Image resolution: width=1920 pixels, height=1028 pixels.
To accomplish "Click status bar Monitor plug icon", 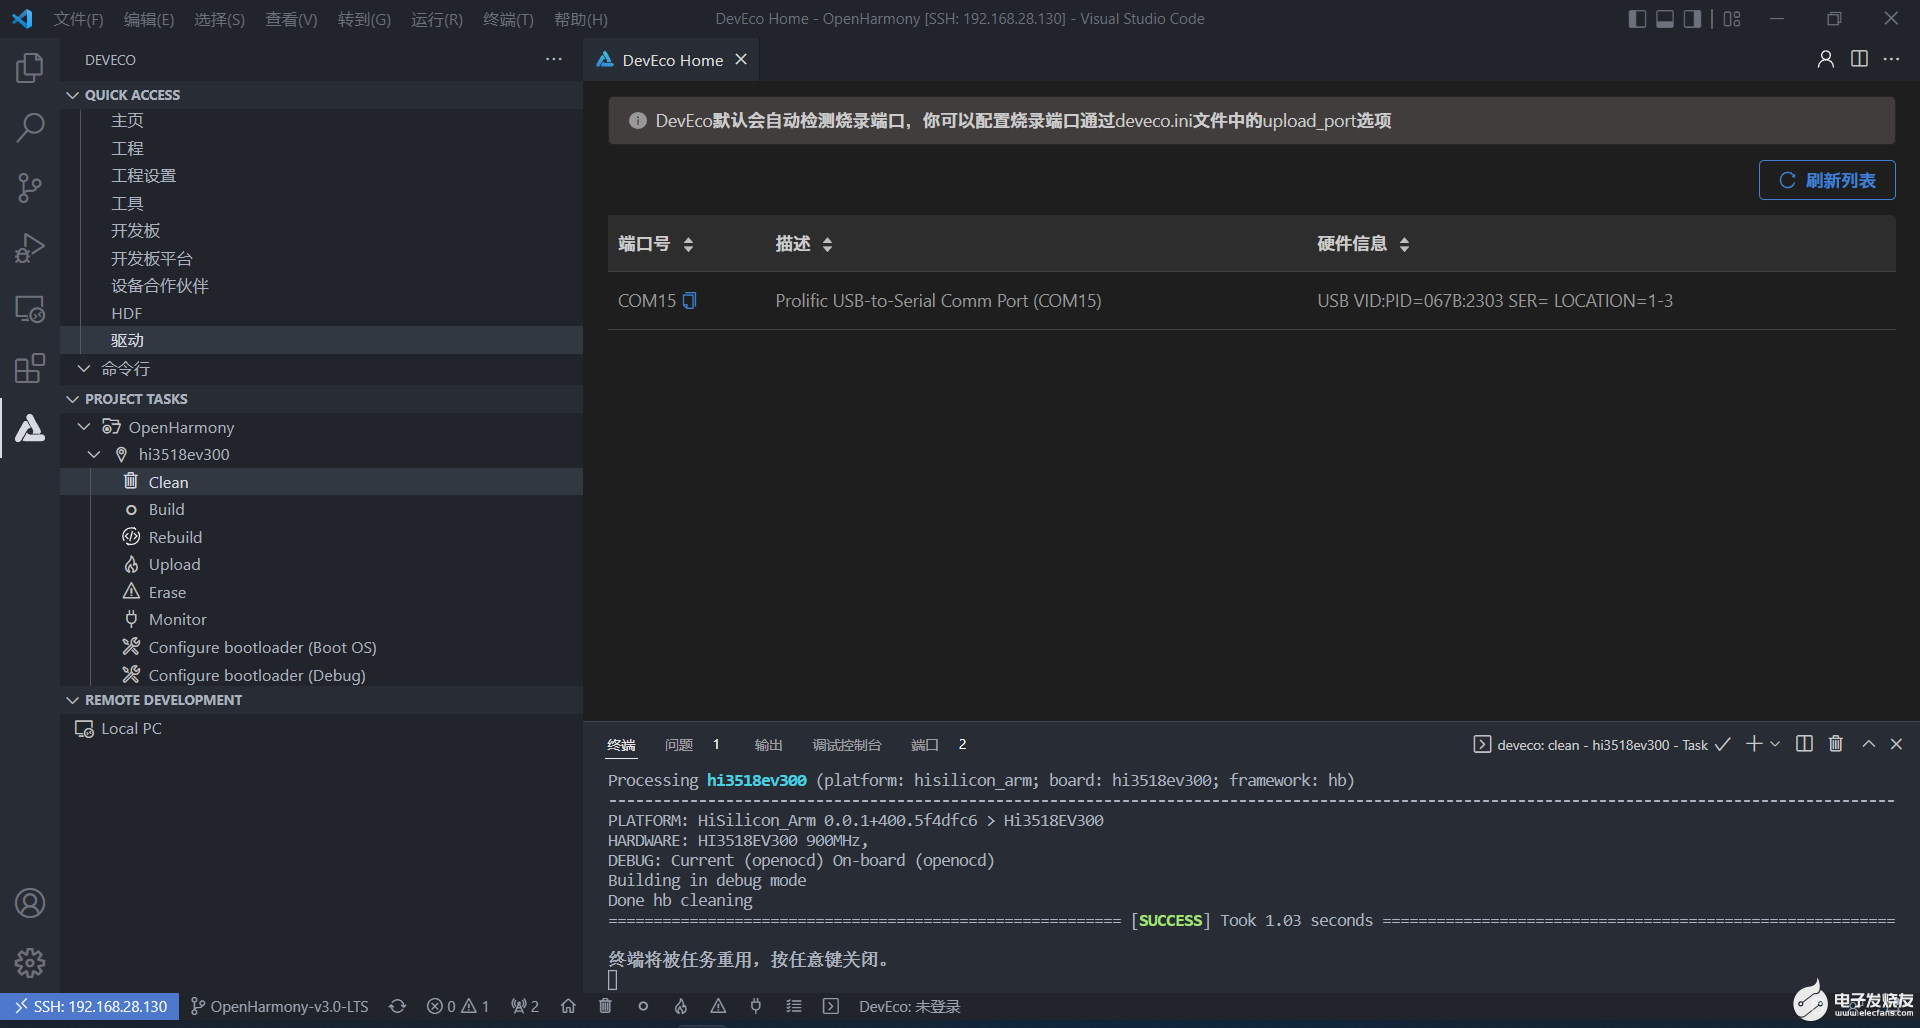I will point(756,1006).
